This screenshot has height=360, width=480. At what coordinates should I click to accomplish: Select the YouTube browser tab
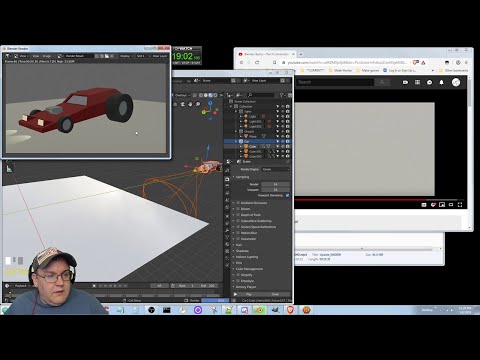(x=266, y=54)
